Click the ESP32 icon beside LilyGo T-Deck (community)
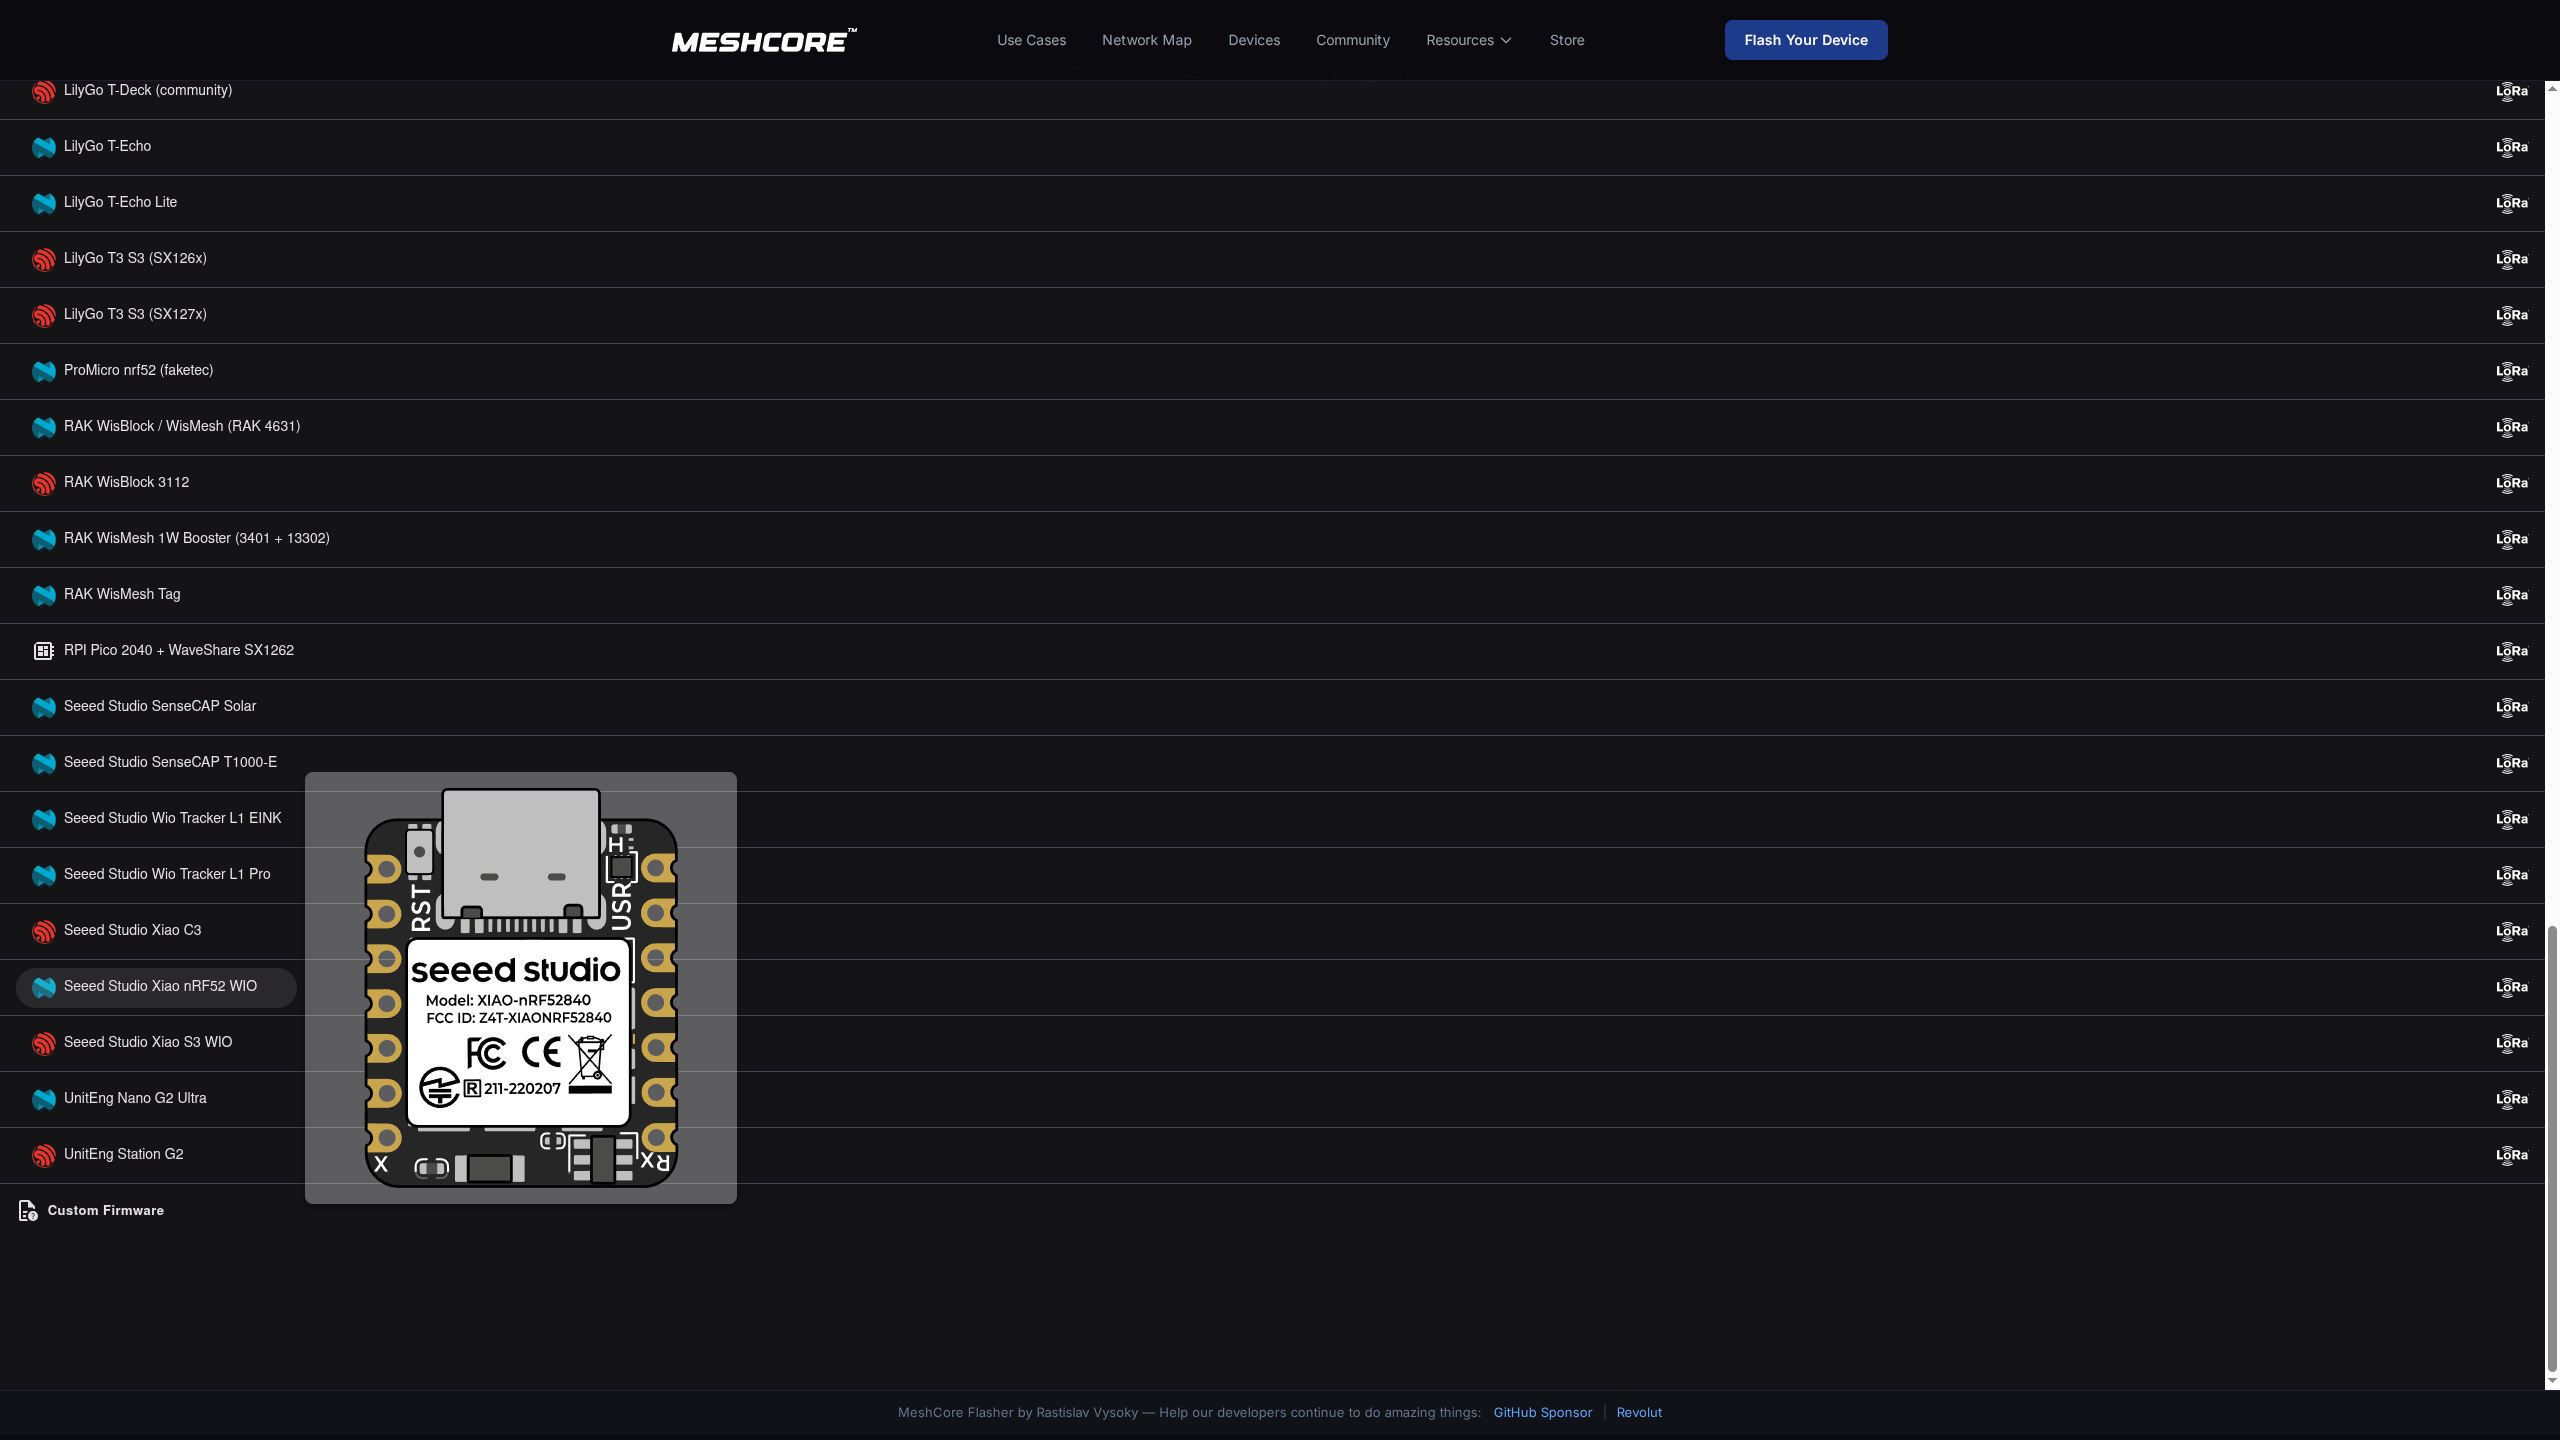Image resolution: width=2560 pixels, height=1440 pixels. (x=43, y=91)
